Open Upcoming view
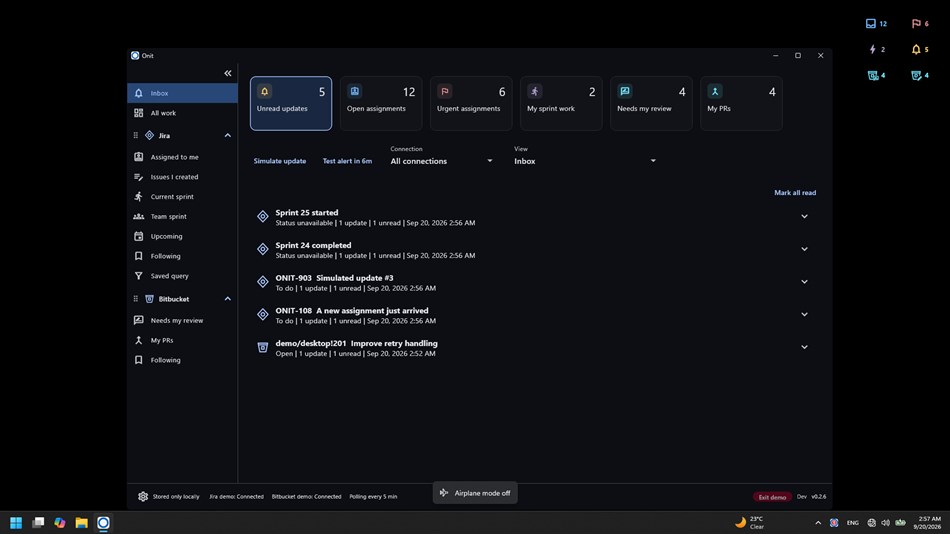Image resolution: width=950 pixels, height=534 pixels. click(x=182, y=236)
